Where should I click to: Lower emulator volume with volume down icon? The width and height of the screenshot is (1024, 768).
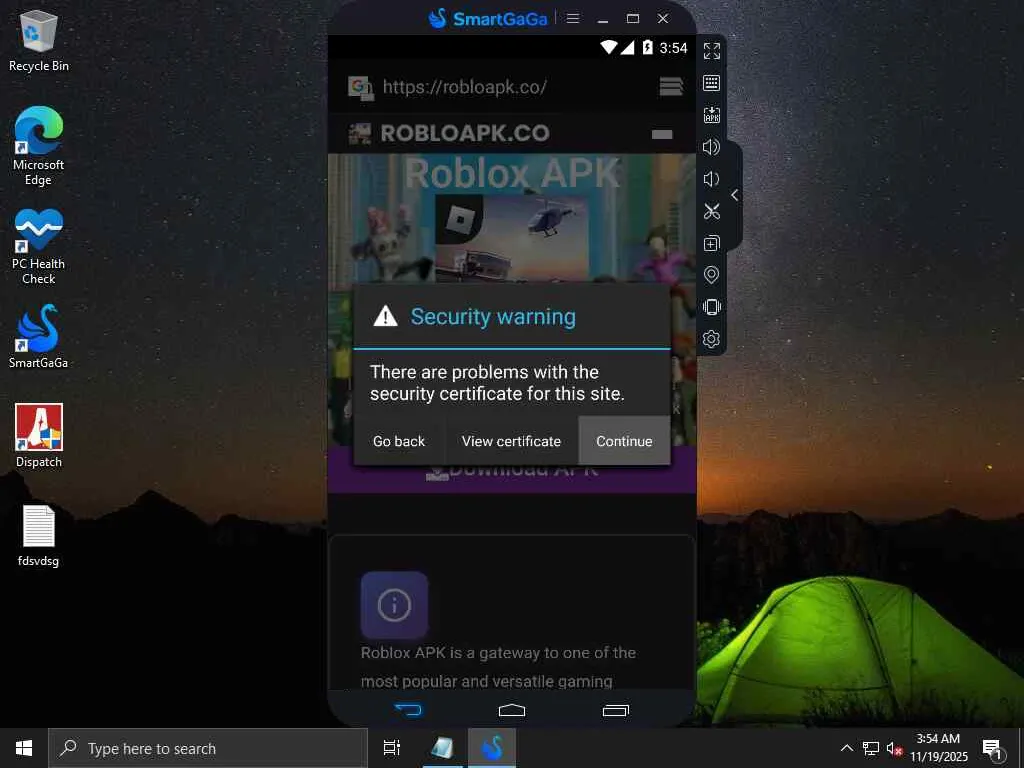(x=711, y=179)
